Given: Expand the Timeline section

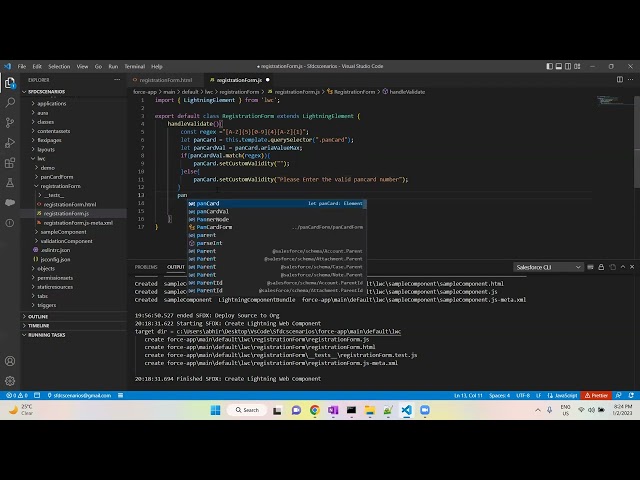Looking at the screenshot, I should coord(38,326).
